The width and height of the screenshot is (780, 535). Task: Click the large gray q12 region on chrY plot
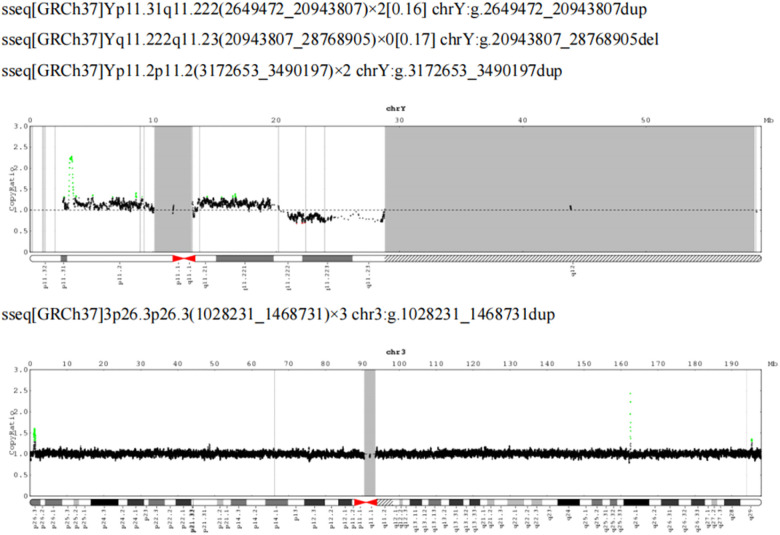coord(570,189)
